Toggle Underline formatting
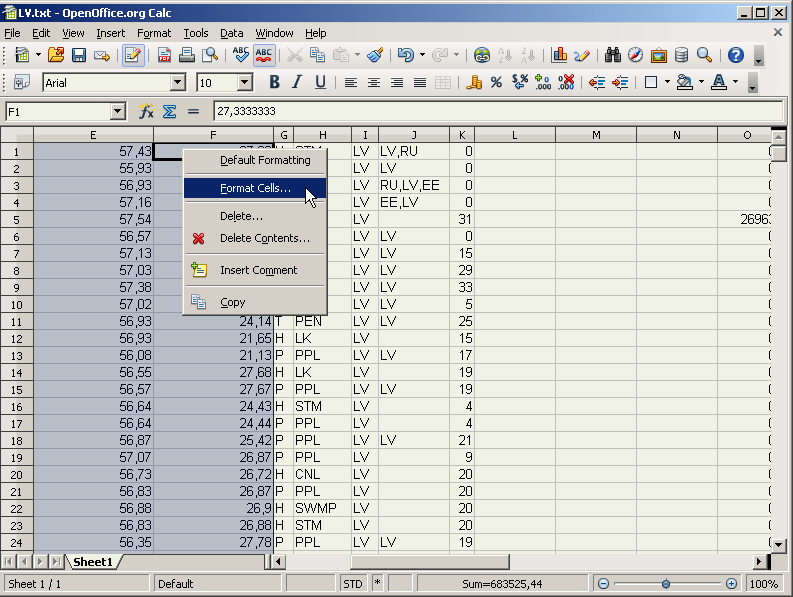 [320, 82]
